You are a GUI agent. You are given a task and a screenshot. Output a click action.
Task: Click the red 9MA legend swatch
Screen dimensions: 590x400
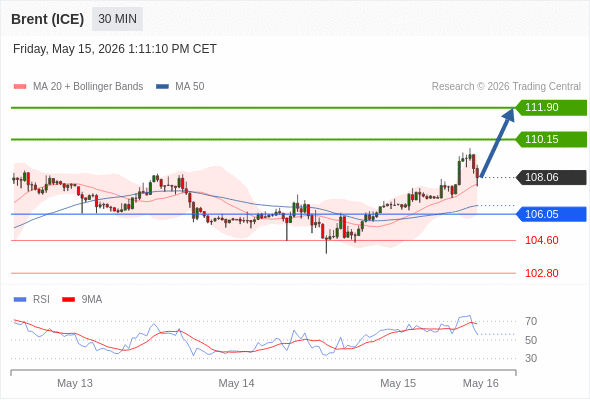click(x=68, y=300)
